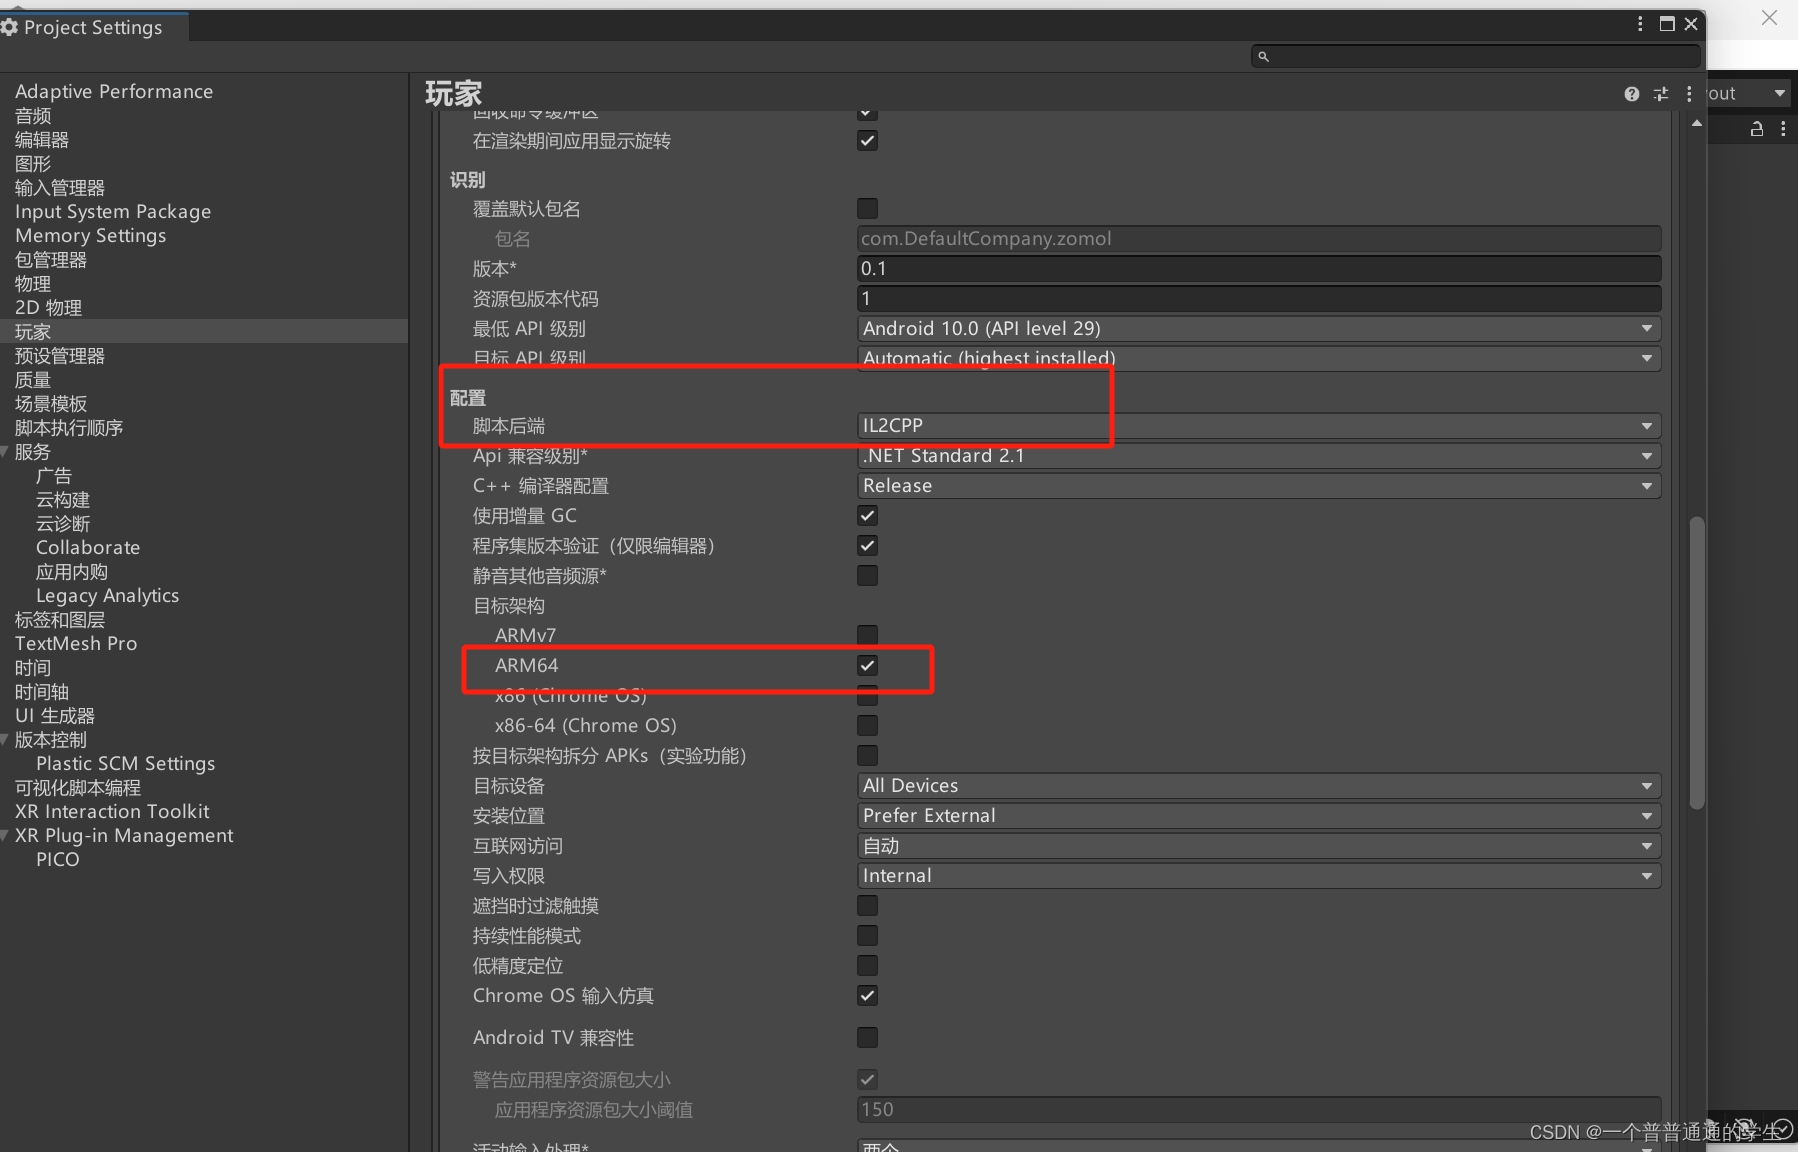Enable ARMv7 target architecture checkbox
Image resolution: width=1798 pixels, height=1152 pixels.
(867, 635)
